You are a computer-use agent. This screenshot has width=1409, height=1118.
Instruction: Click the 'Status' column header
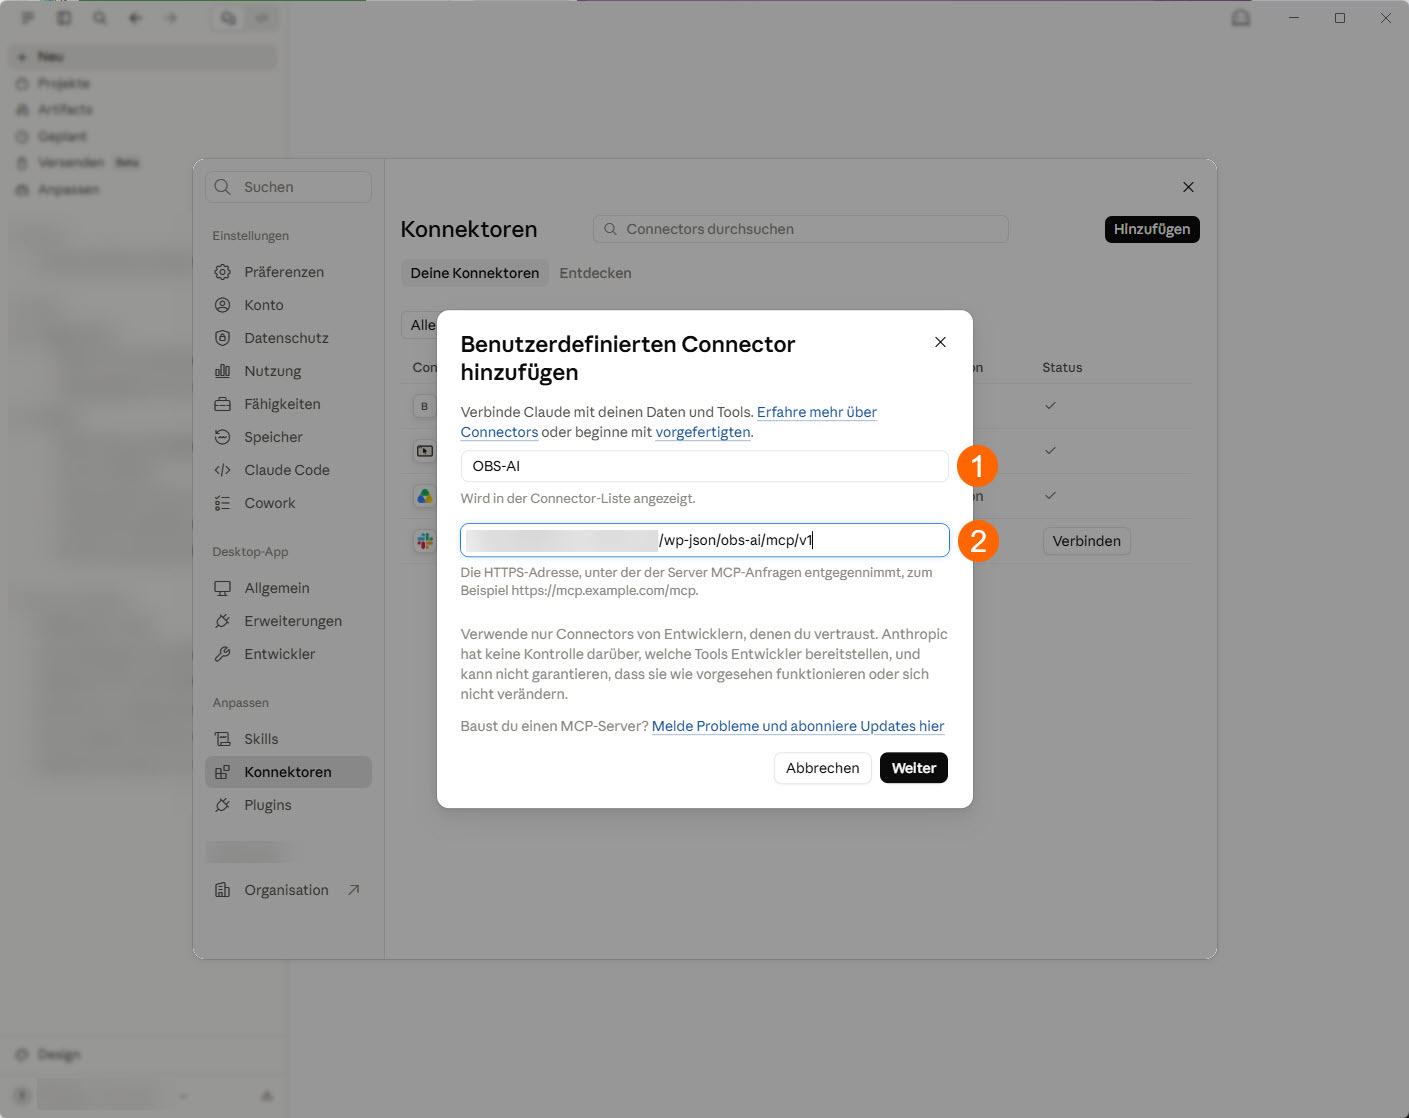1062,368
